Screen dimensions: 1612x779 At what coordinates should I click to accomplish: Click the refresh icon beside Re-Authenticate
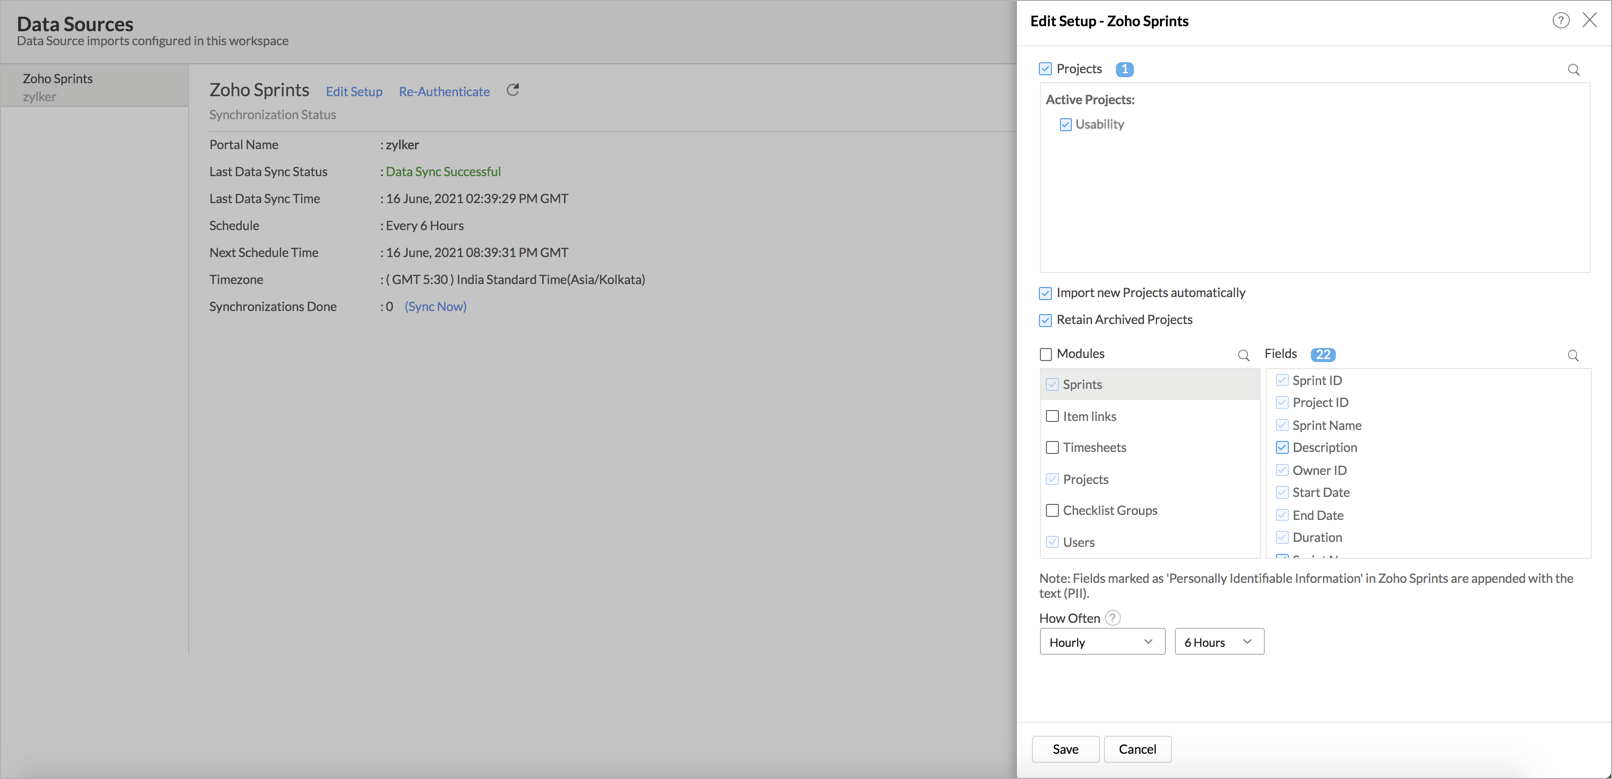point(513,90)
